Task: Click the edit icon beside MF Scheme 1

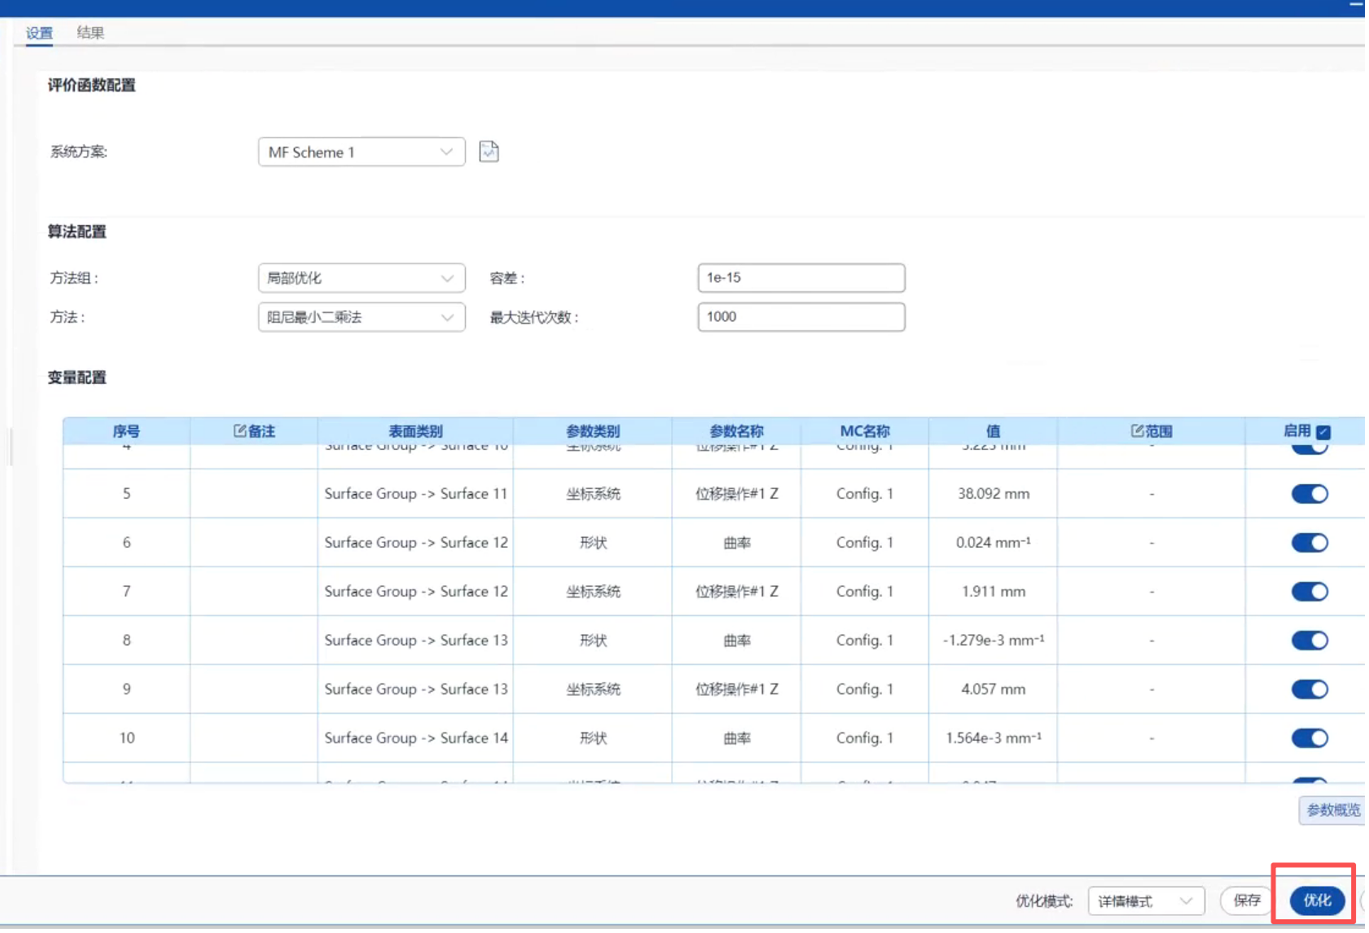Action: tap(489, 152)
